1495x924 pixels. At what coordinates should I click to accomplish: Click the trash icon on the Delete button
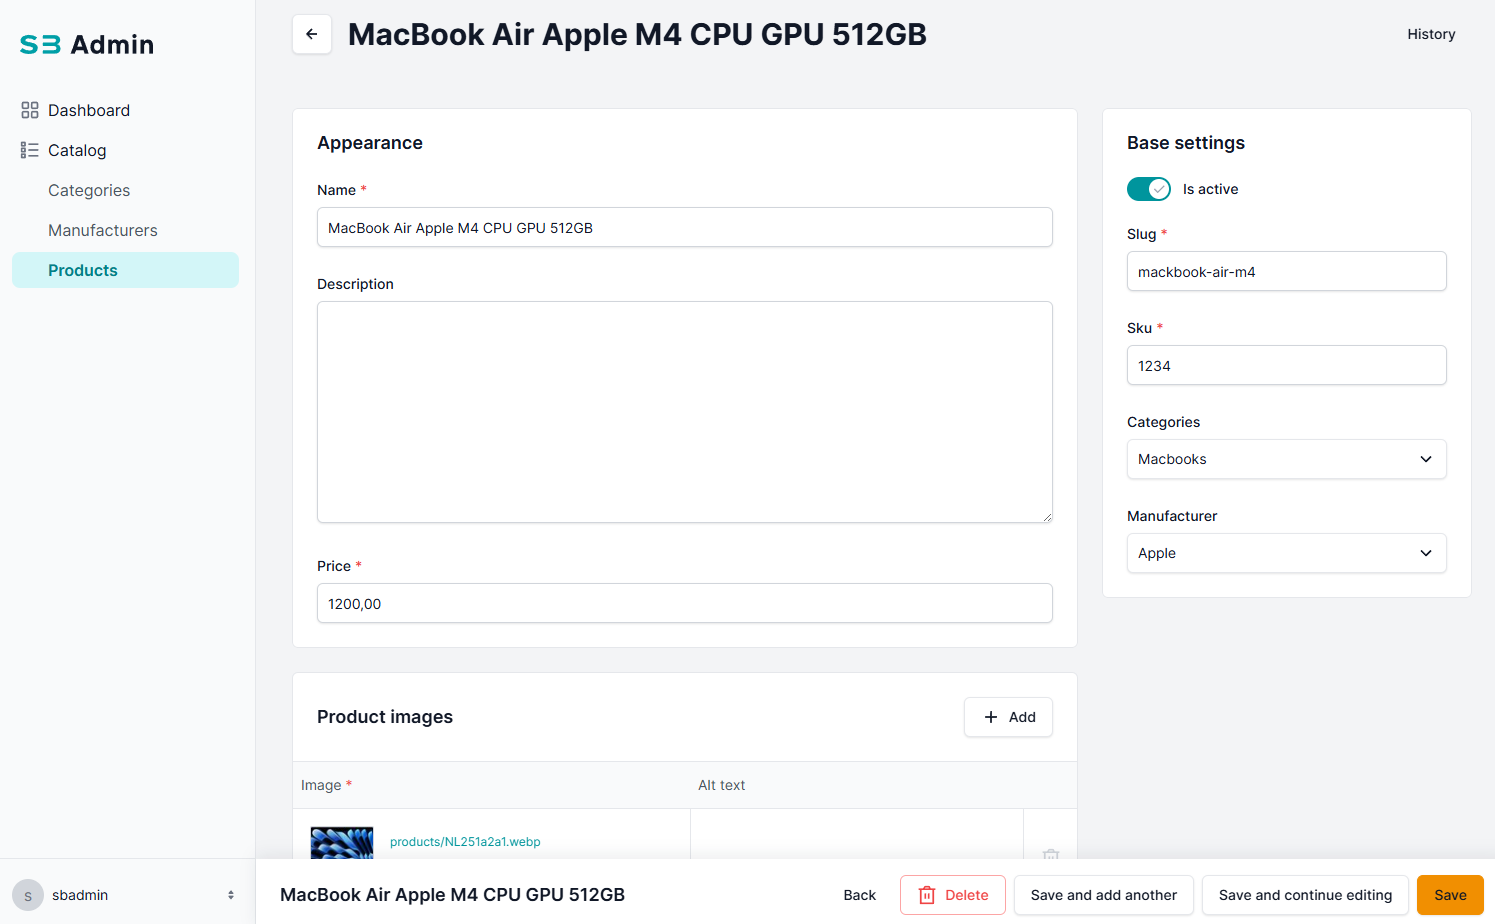click(927, 895)
